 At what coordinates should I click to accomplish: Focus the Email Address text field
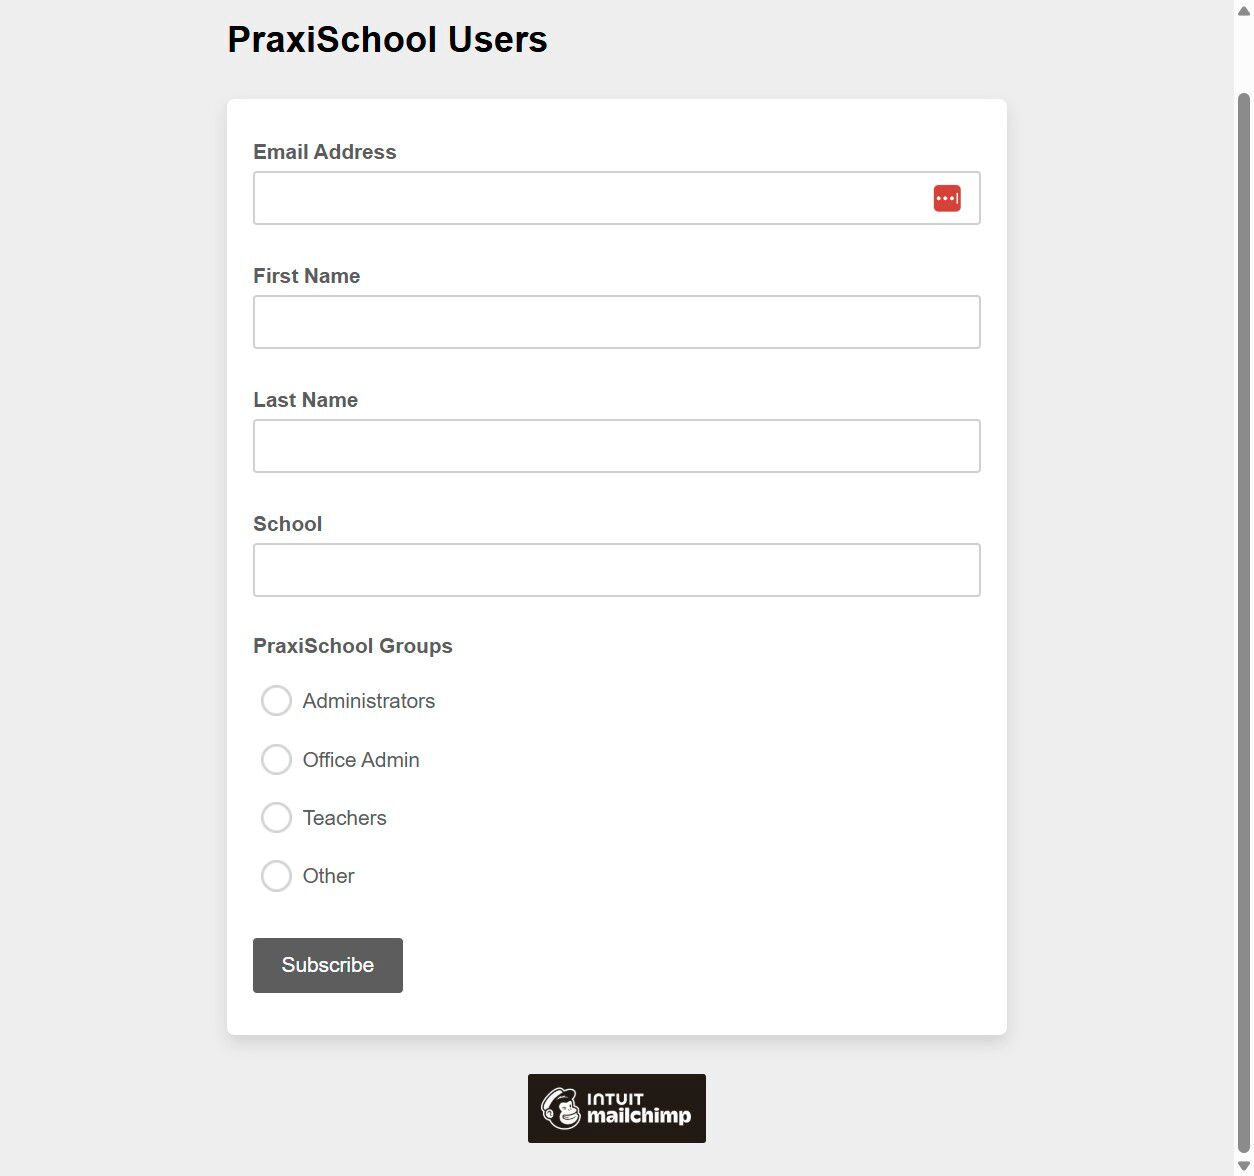[590, 198]
